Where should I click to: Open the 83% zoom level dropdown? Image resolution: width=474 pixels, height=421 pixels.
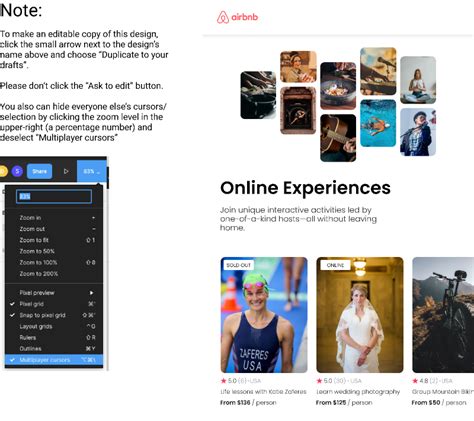[x=92, y=171]
